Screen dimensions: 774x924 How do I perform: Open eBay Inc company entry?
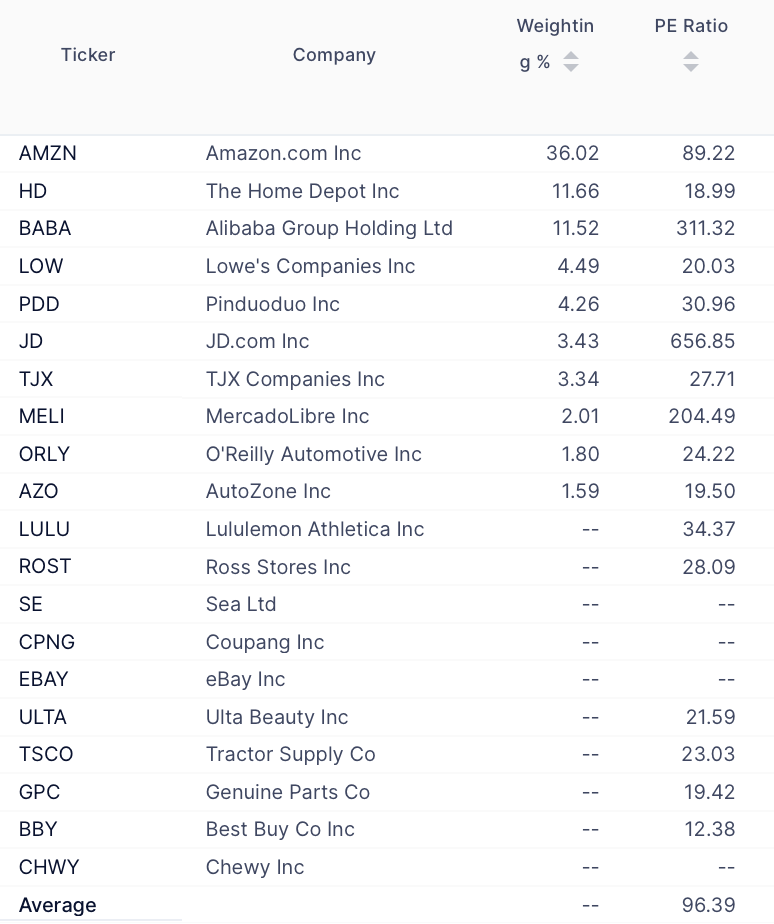[246, 679]
